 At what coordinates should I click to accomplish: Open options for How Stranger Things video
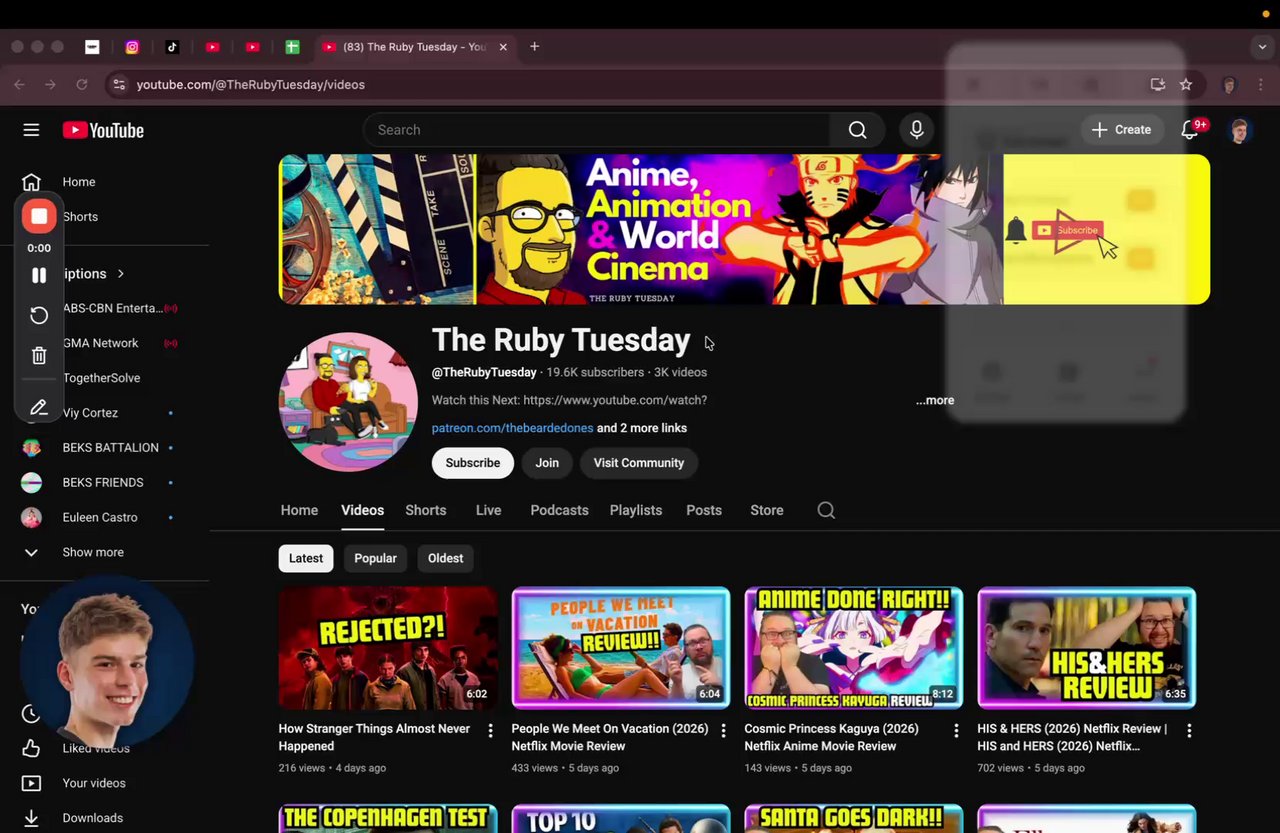point(490,731)
